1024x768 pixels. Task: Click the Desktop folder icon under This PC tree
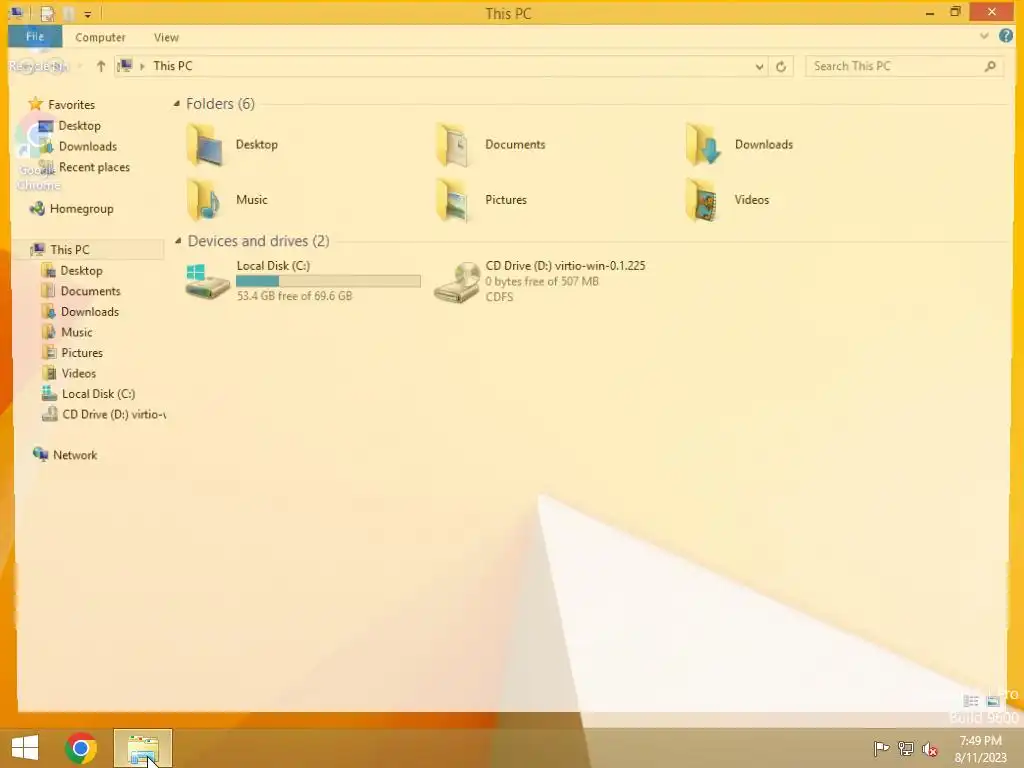click(48, 270)
